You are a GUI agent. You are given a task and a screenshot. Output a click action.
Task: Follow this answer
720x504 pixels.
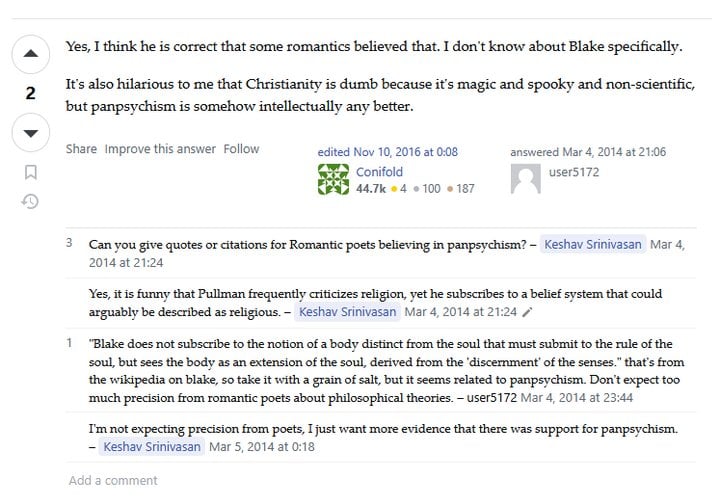(x=242, y=149)
